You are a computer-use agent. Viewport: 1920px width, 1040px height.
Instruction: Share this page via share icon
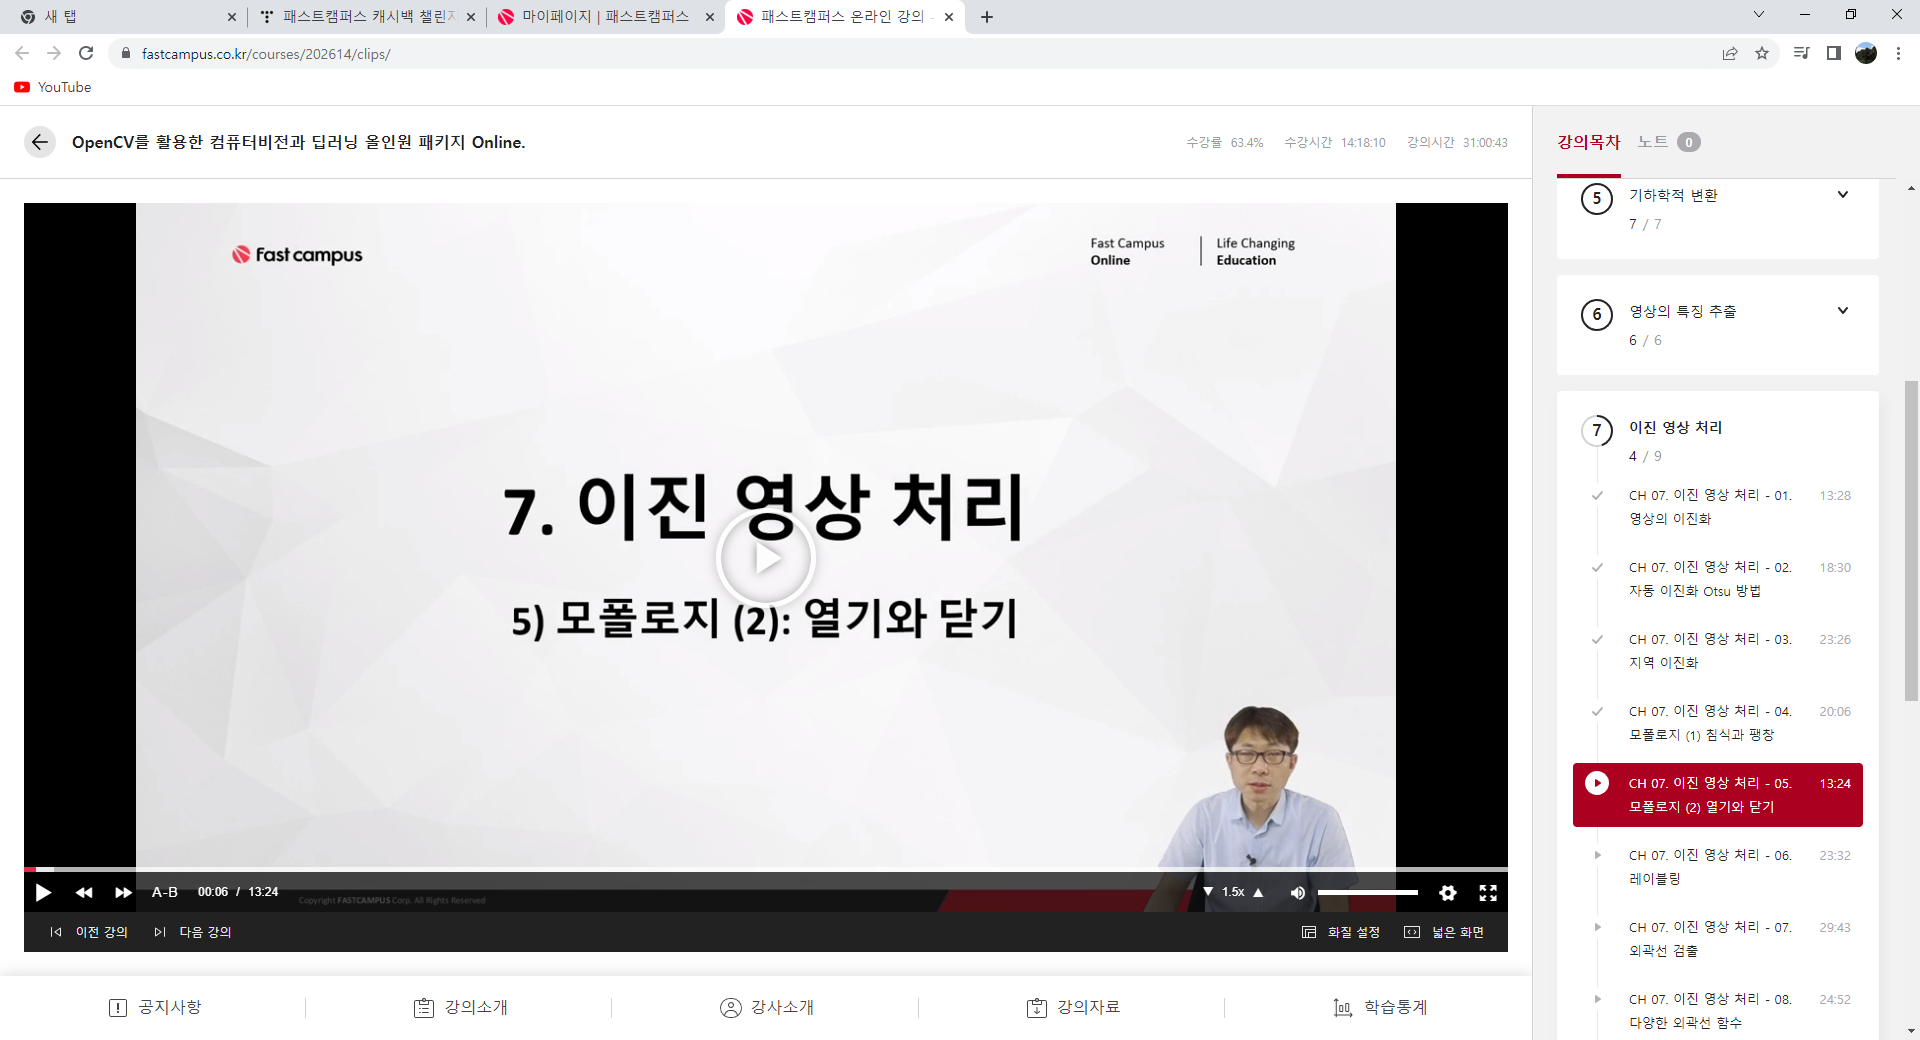[x=1730, y=53]
